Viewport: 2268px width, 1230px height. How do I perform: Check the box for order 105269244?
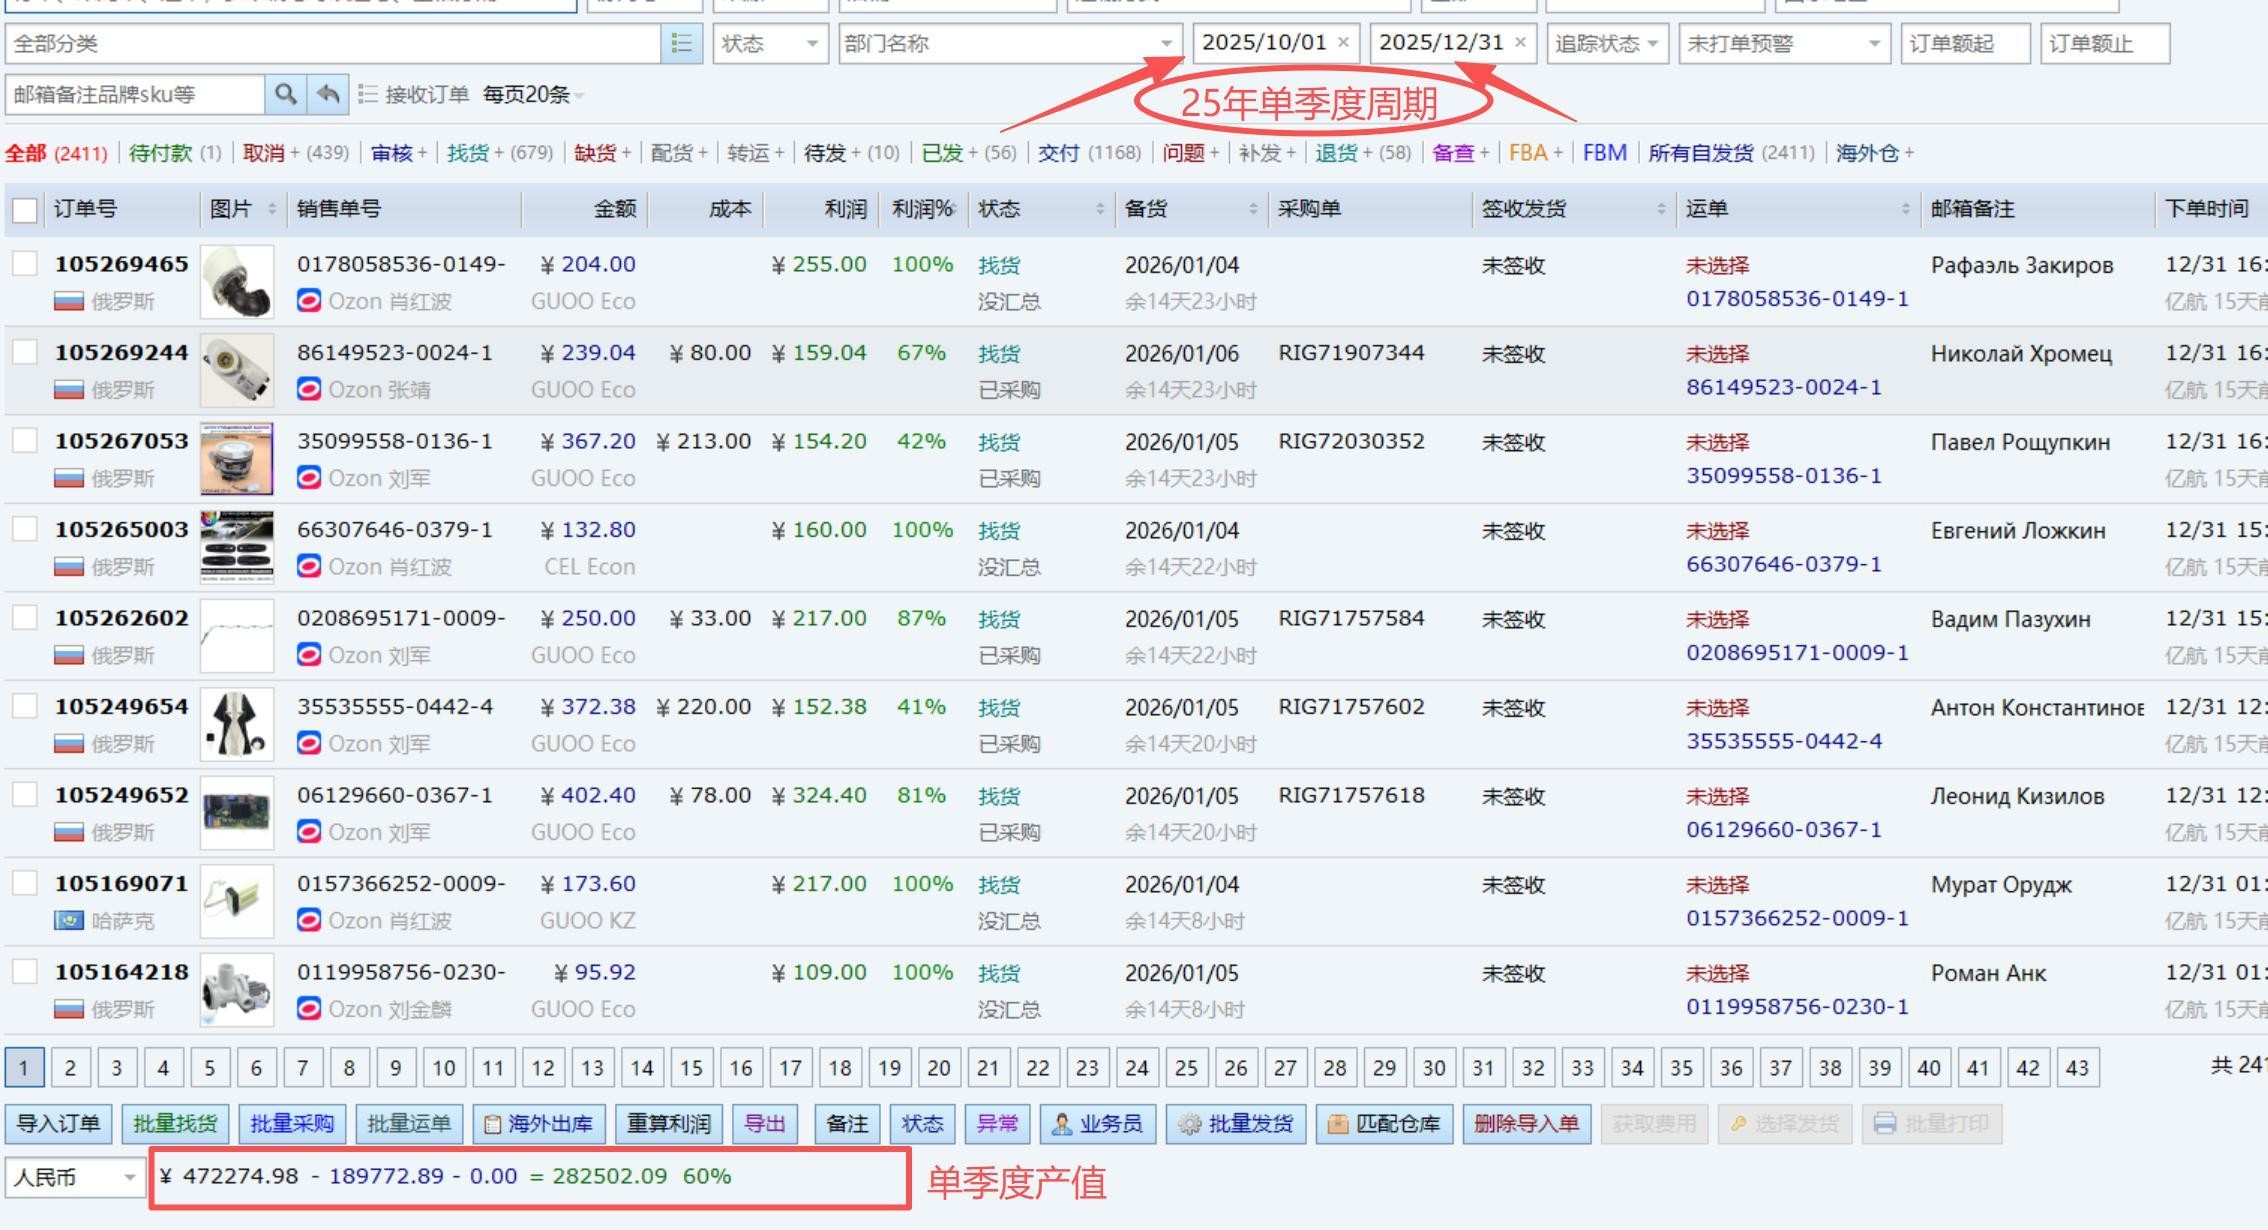[x=25, y=352]
